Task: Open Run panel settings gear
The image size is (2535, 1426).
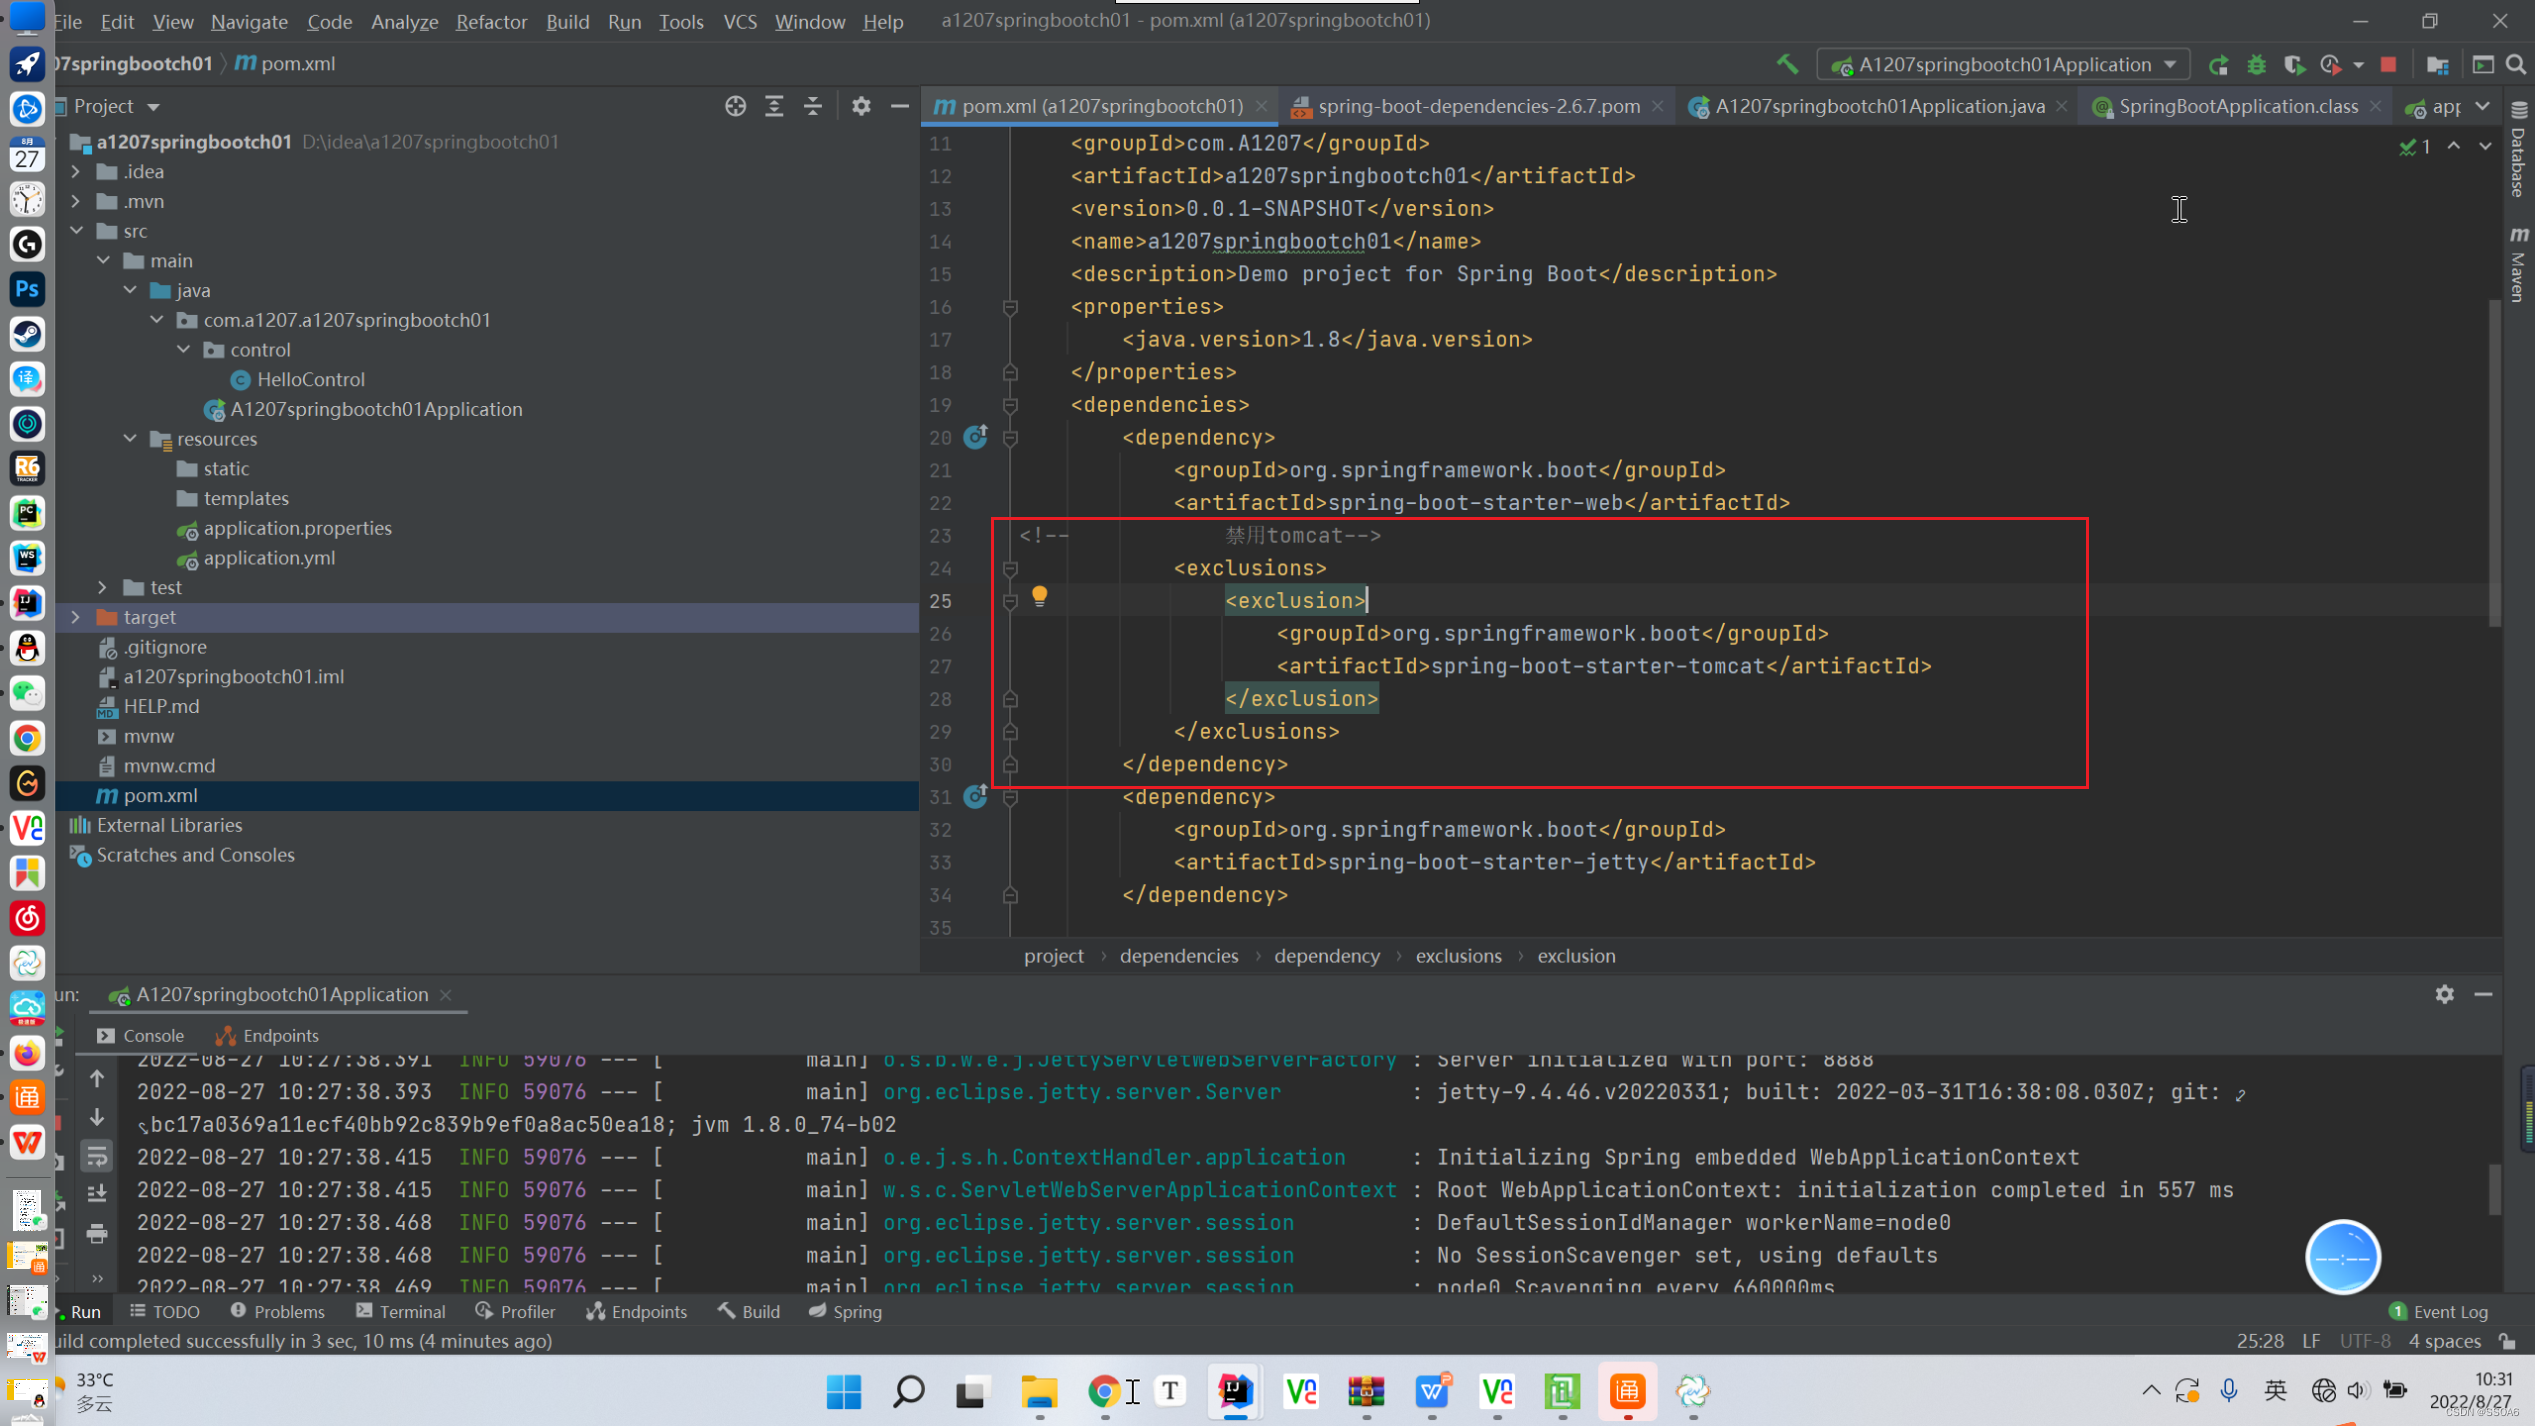Action: click(2444, 994)
